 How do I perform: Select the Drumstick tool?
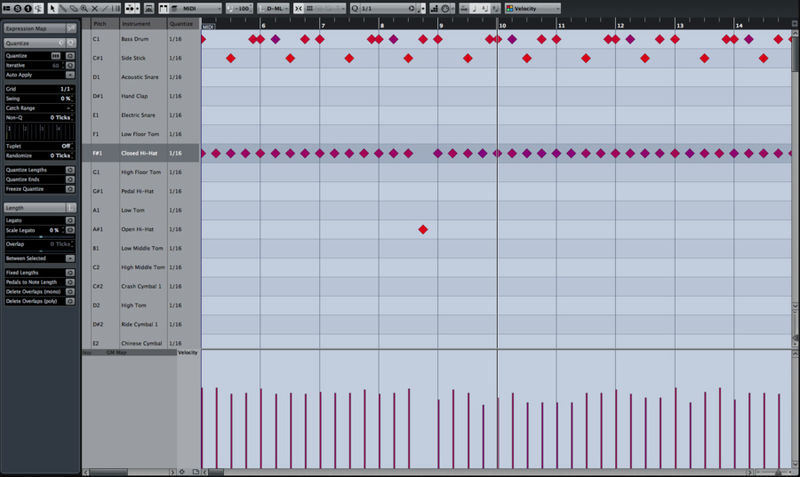click(63, 8)
